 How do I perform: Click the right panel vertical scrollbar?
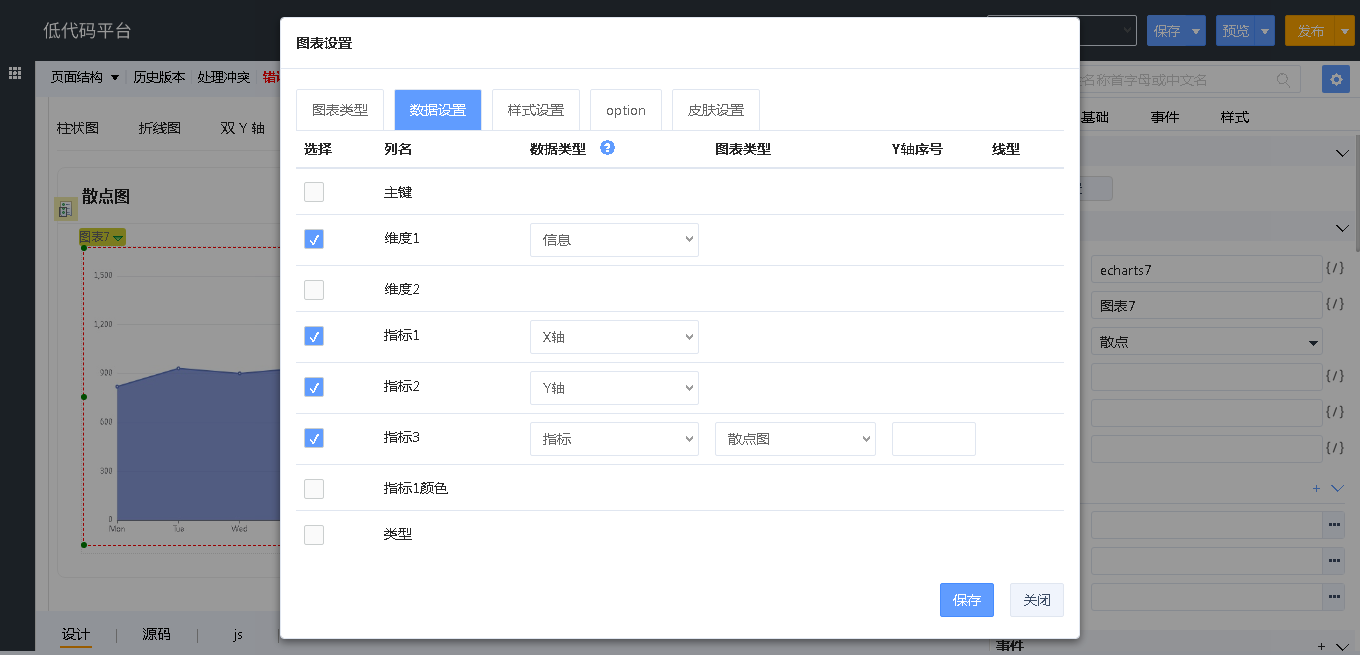coord(1356,194)
